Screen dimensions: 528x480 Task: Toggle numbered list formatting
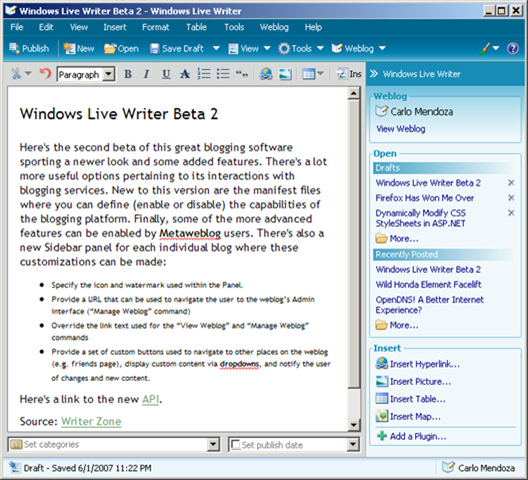point(204,74)
